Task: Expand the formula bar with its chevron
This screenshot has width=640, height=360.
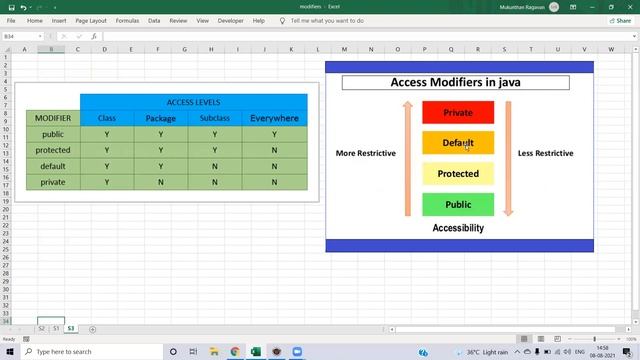Action: click(x=634, y=36)
